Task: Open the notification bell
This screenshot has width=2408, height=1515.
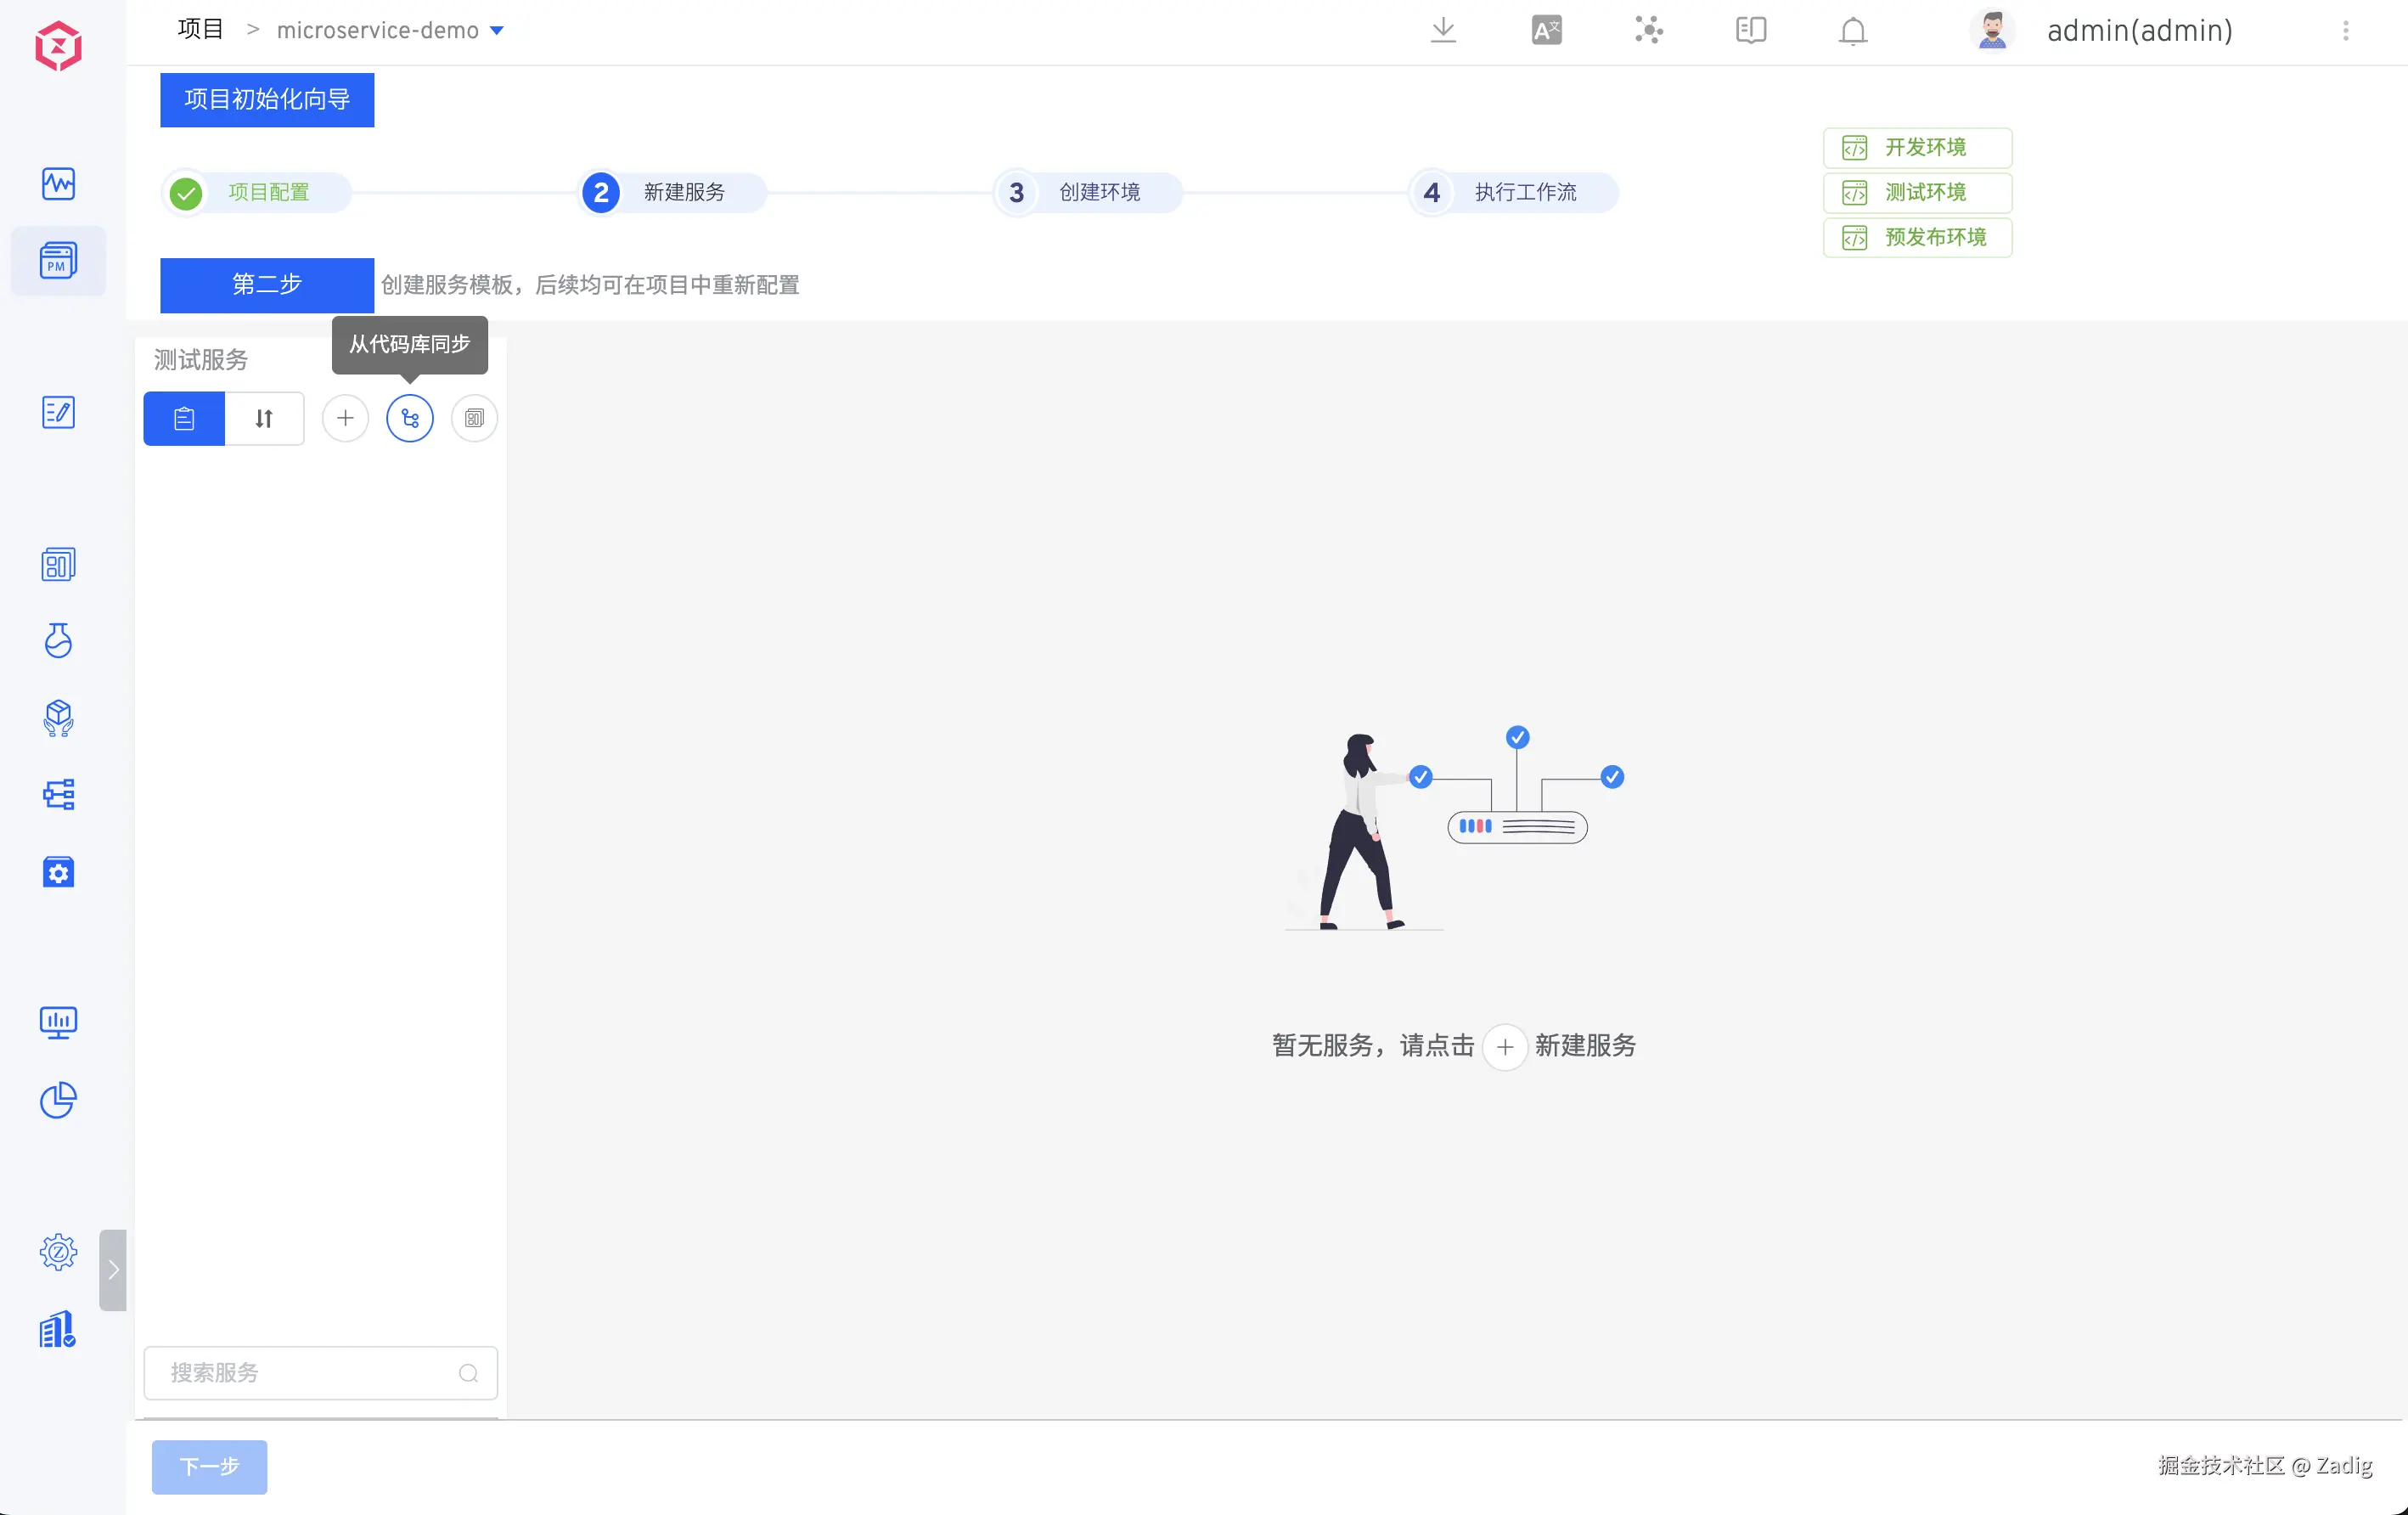Action: click(x=1852, y=31)
